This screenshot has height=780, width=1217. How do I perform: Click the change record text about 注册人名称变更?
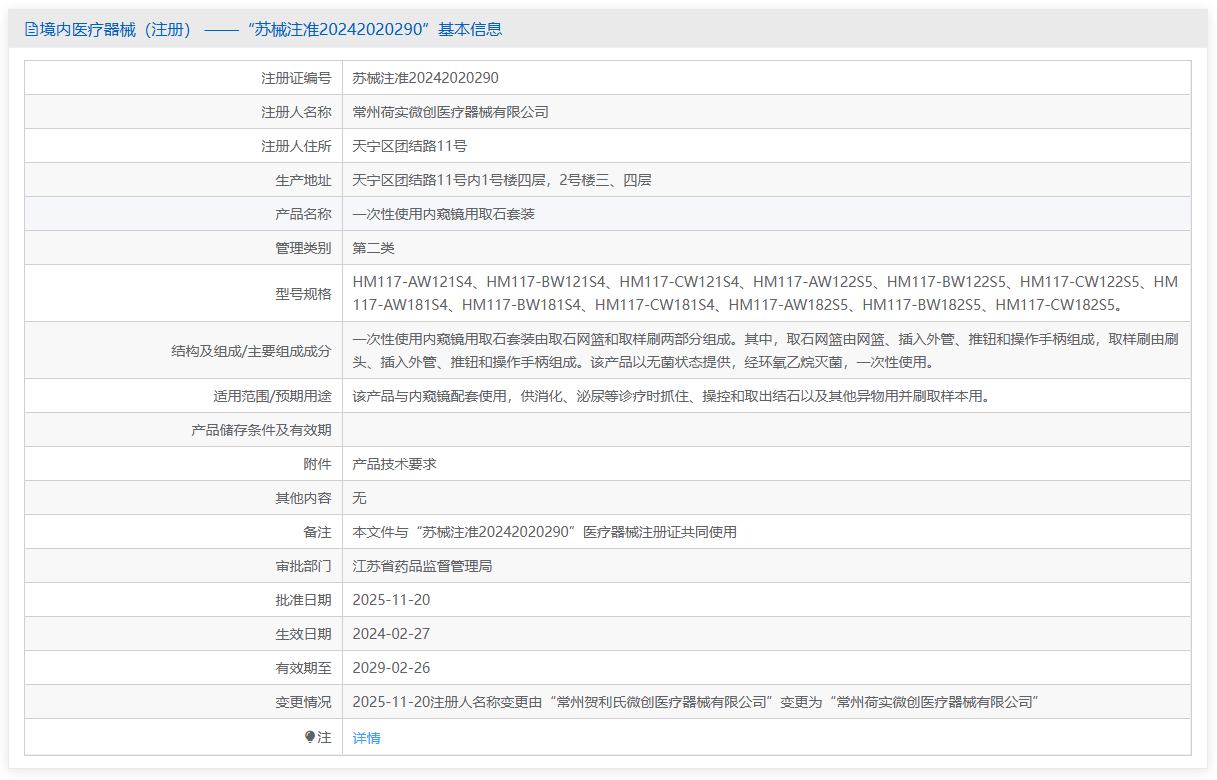(x=697, y=702)
